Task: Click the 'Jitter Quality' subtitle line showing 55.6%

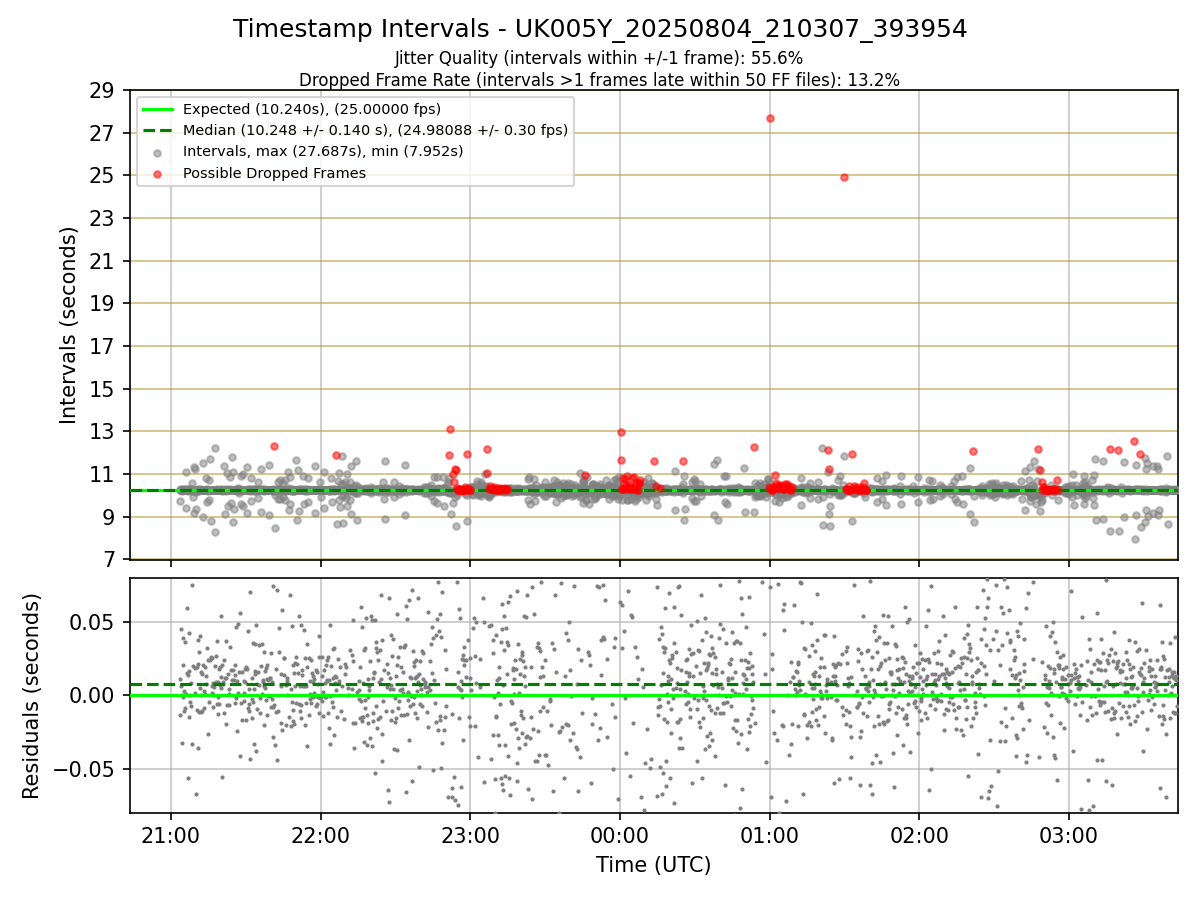Action: click(x=599, y=58)
